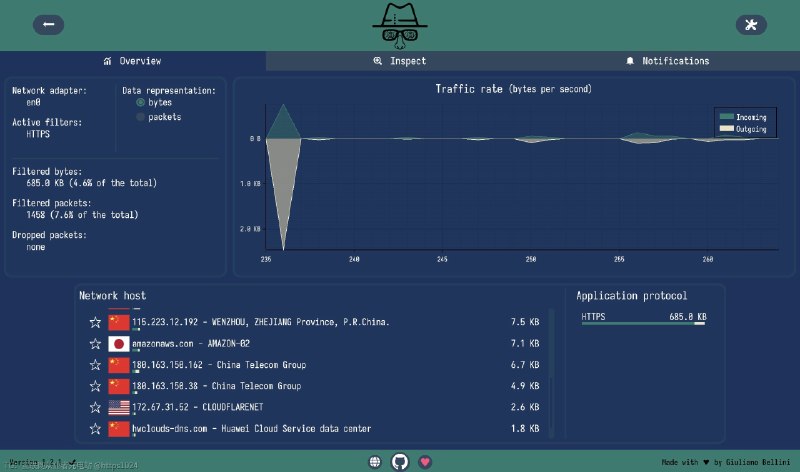This screenshot has height=472, width=800.
Task: Select hwclouds-dns.com Huawei Cloud host row
Action: [x=314, y=429]
